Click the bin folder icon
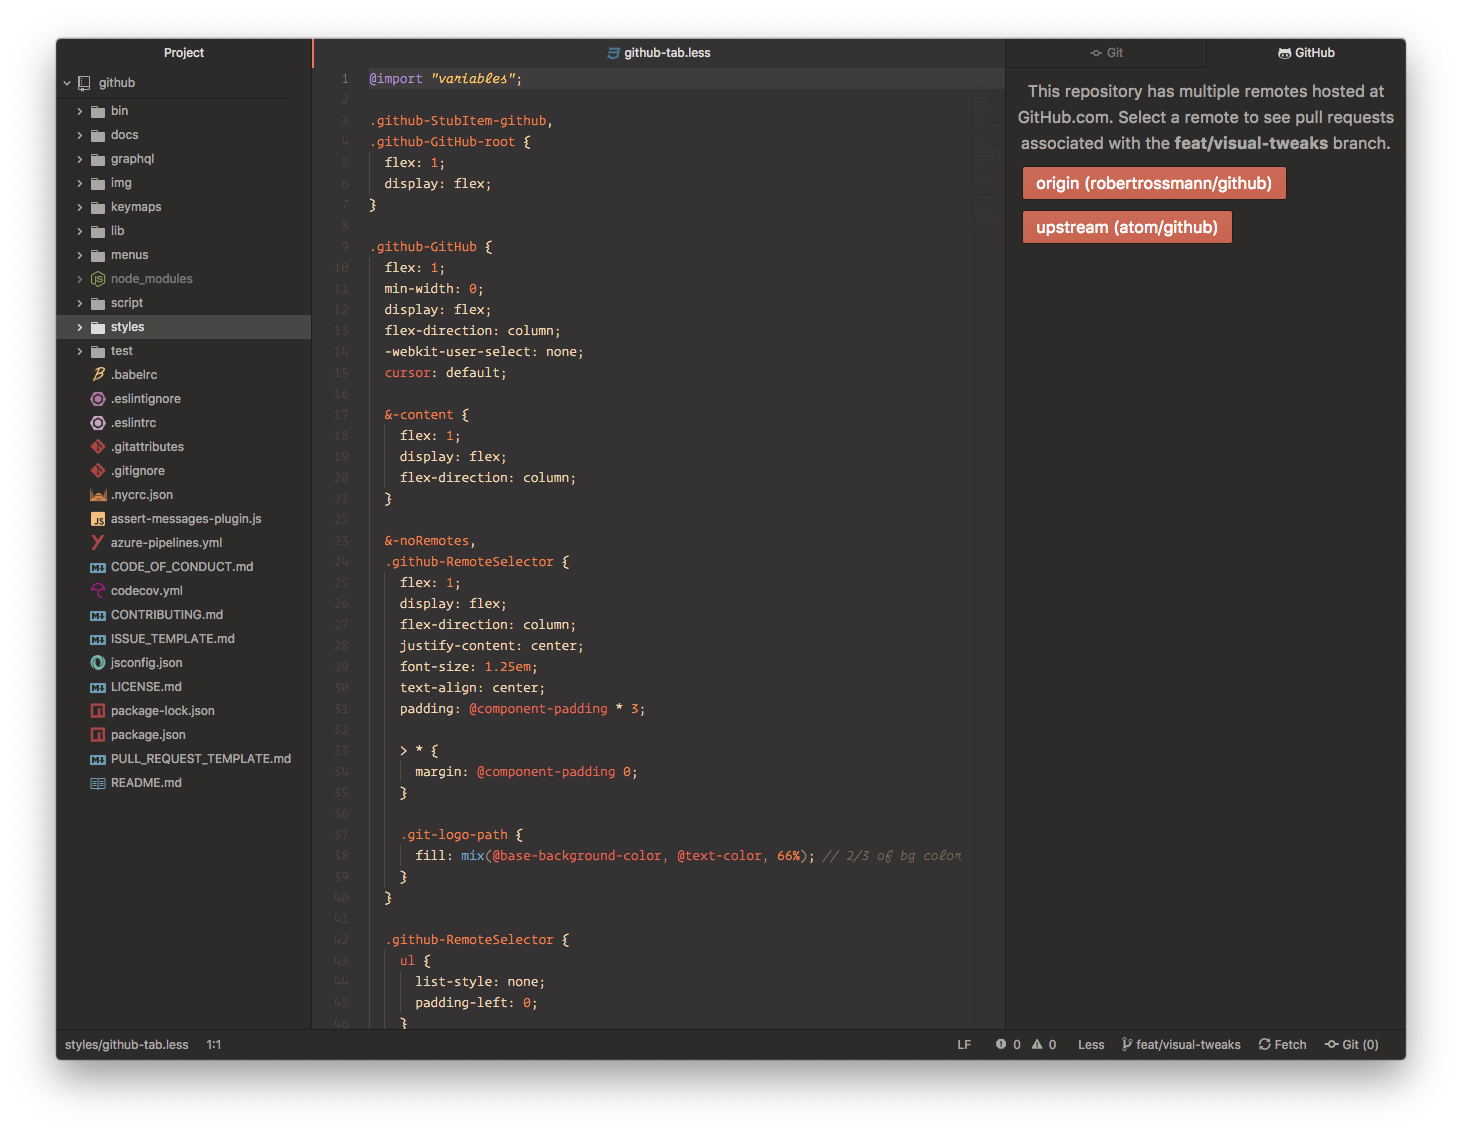Viewport: 1462px width, 1134px height. [x=98, y=111]
